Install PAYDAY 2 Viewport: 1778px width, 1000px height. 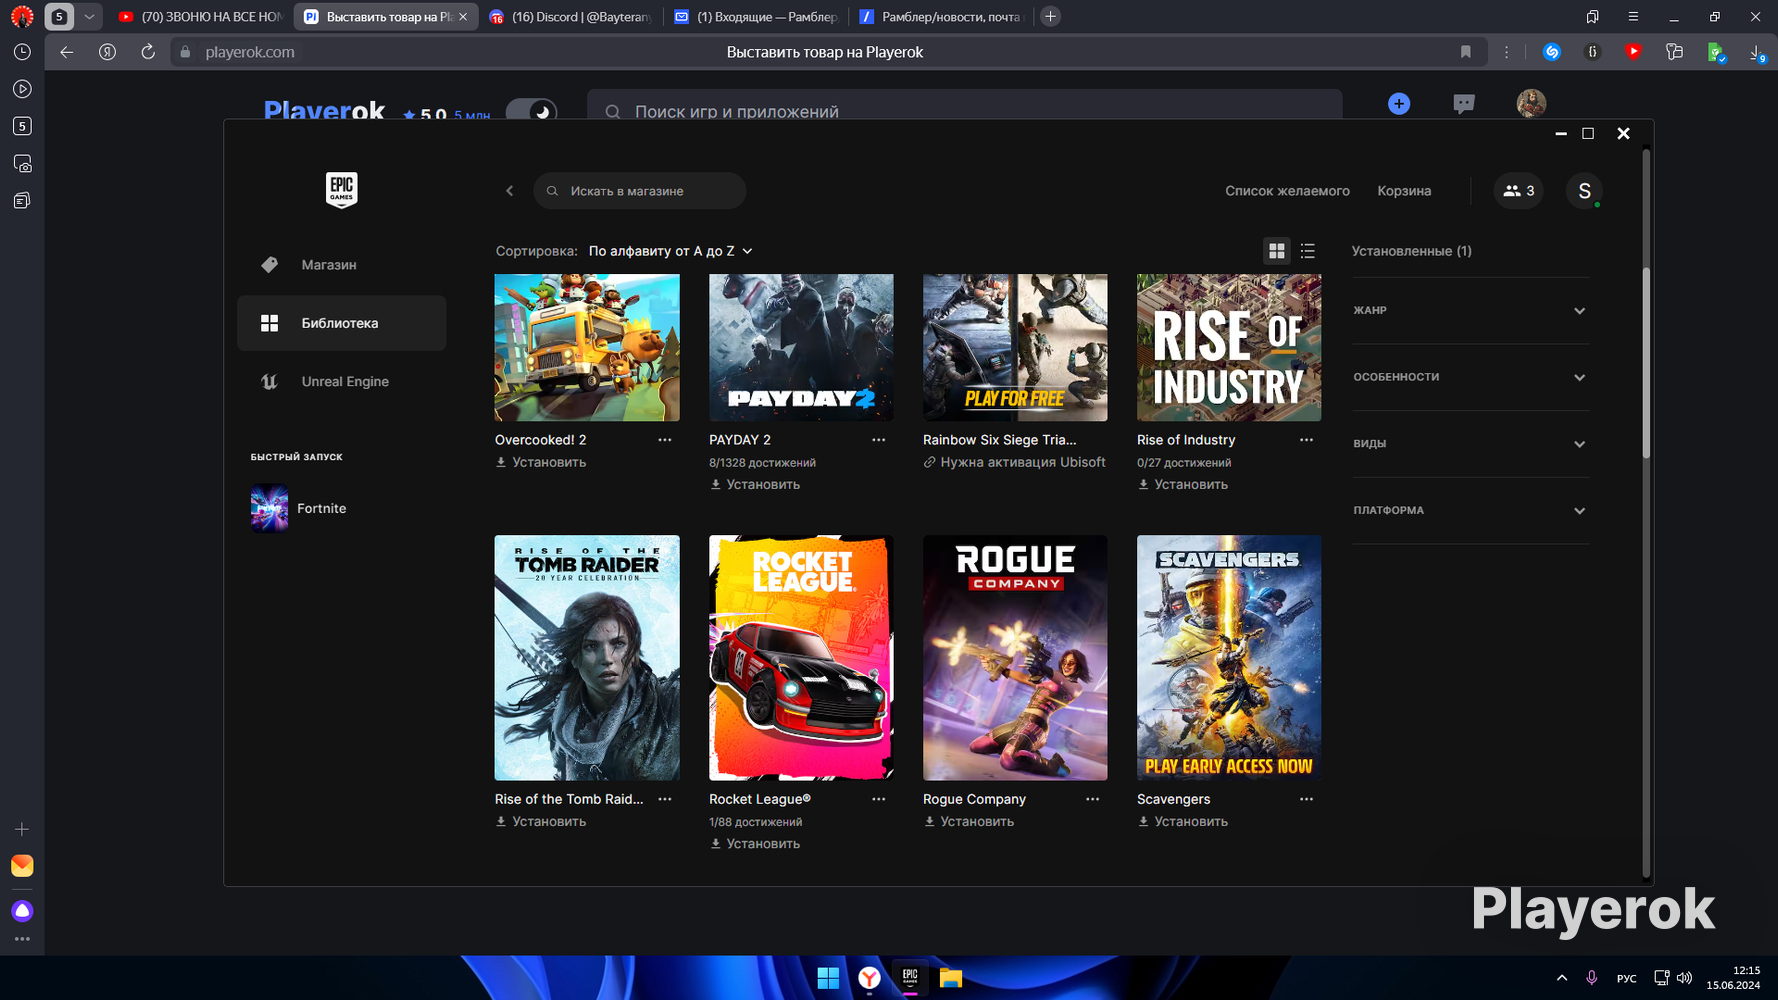point(755,484)
